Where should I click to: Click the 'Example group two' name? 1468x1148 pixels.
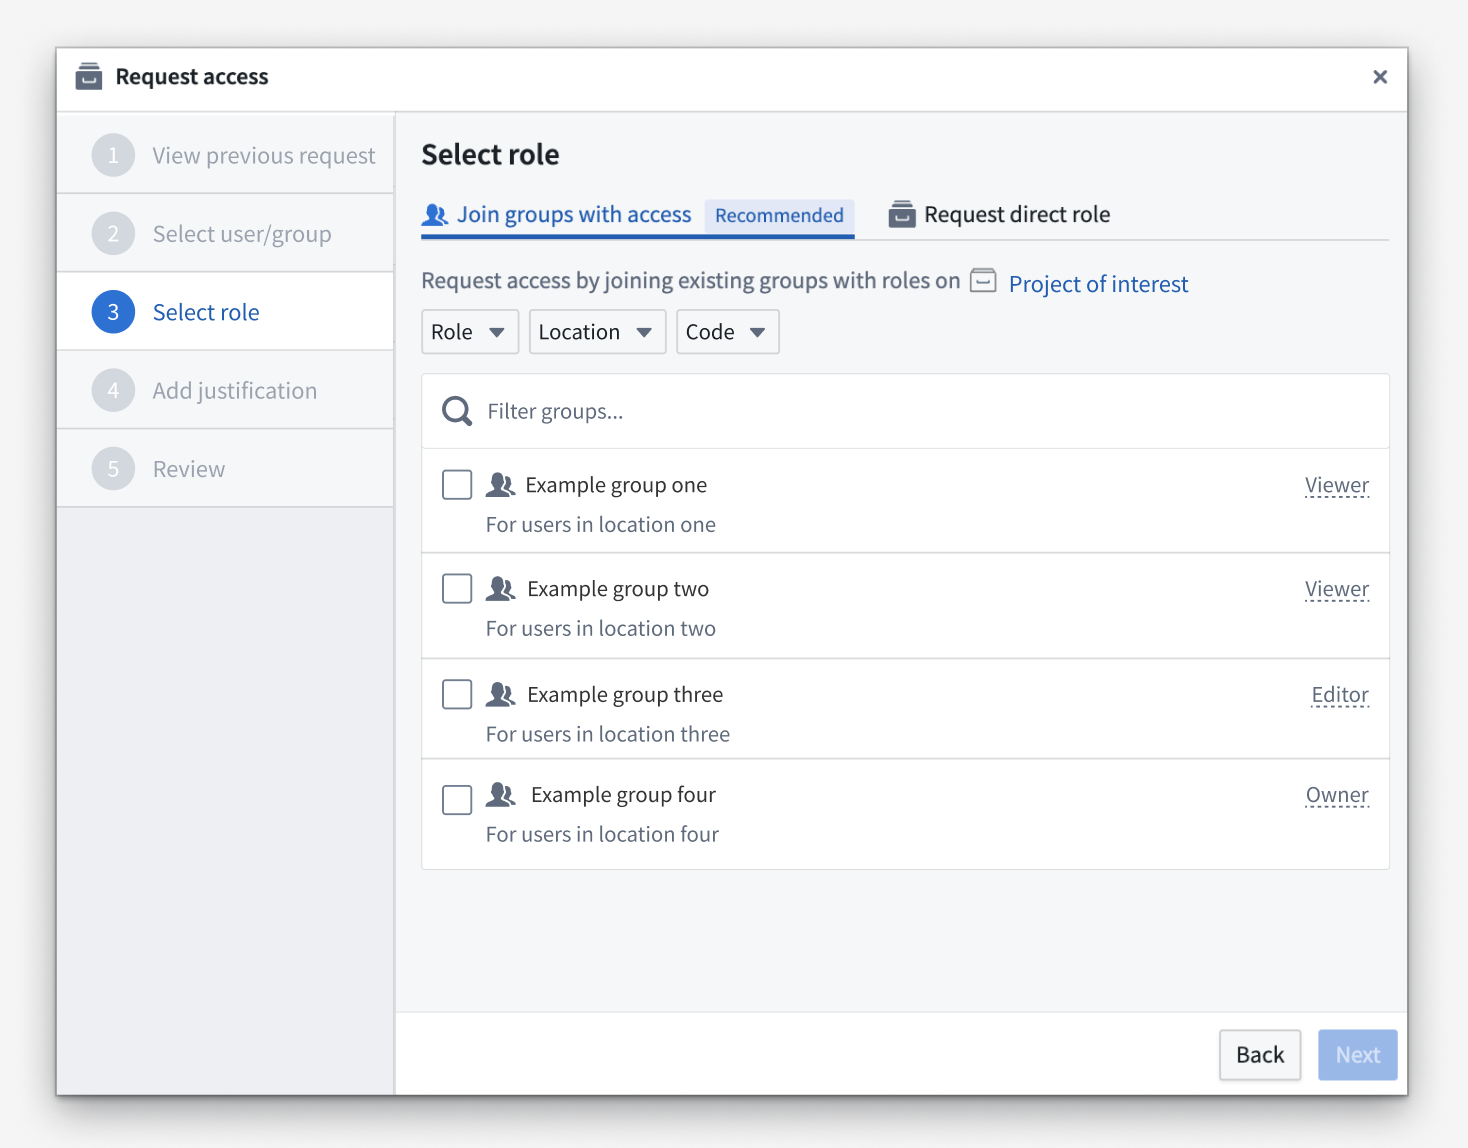618,589
